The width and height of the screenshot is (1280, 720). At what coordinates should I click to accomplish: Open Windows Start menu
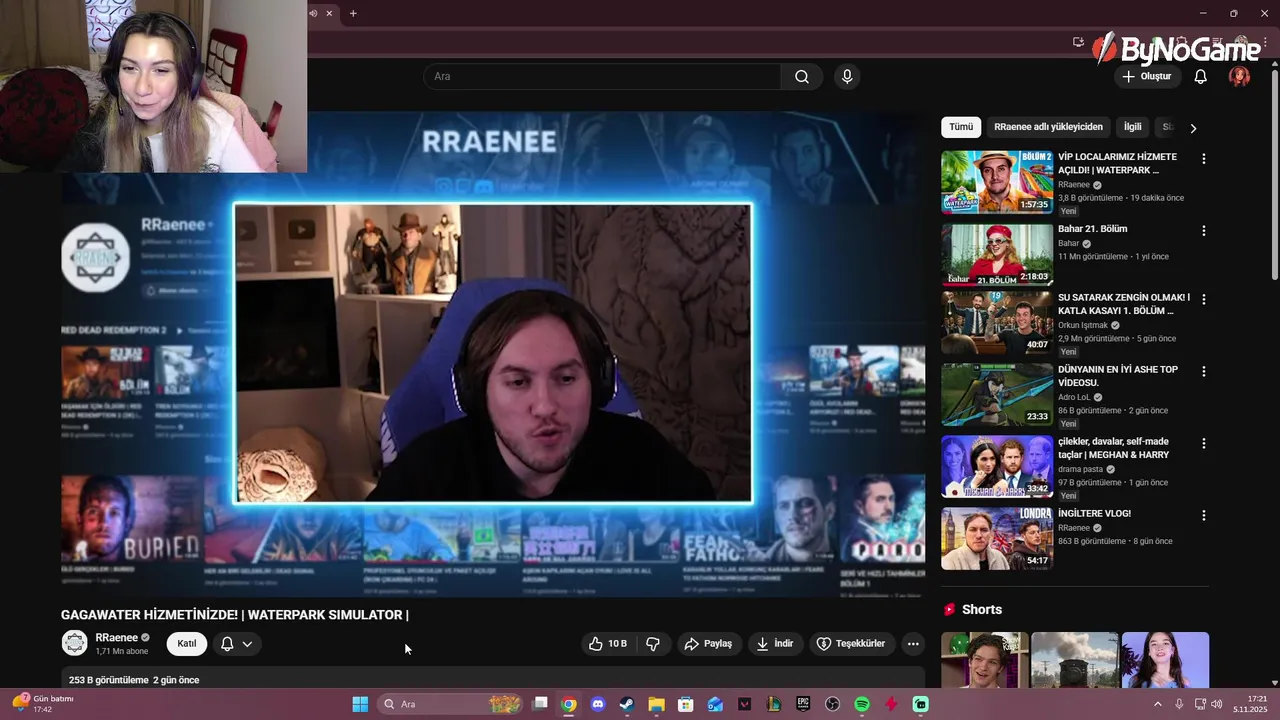(360, 704)
